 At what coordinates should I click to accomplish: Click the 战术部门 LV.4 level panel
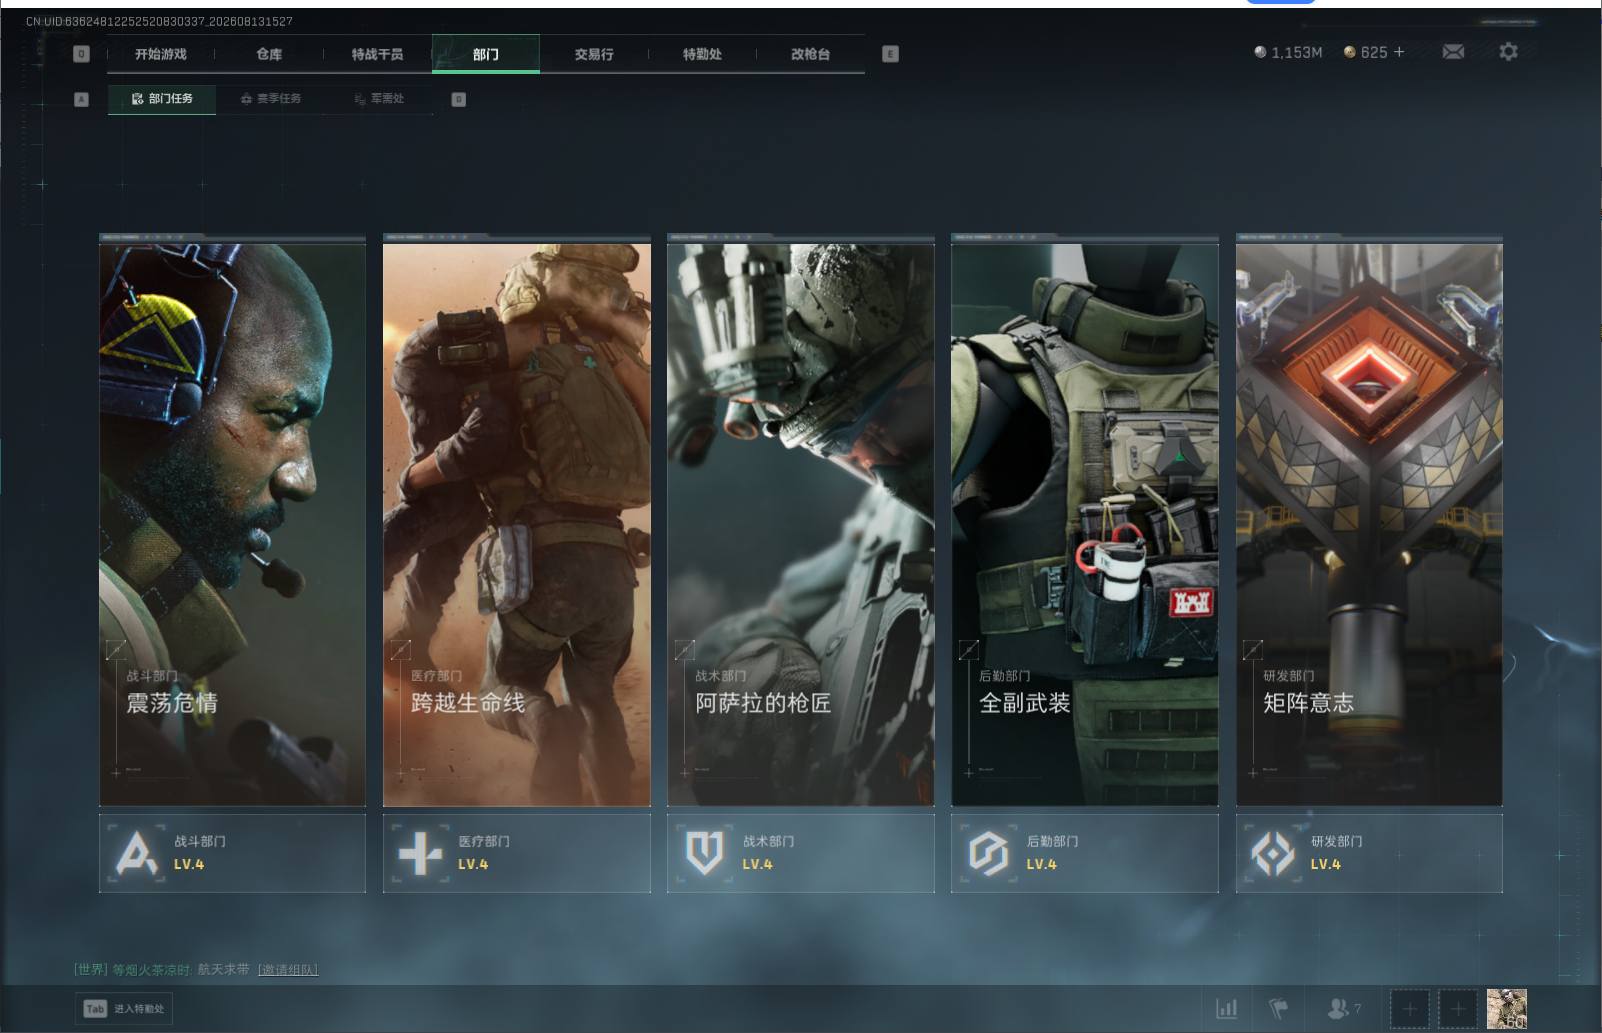coord(801,853)
